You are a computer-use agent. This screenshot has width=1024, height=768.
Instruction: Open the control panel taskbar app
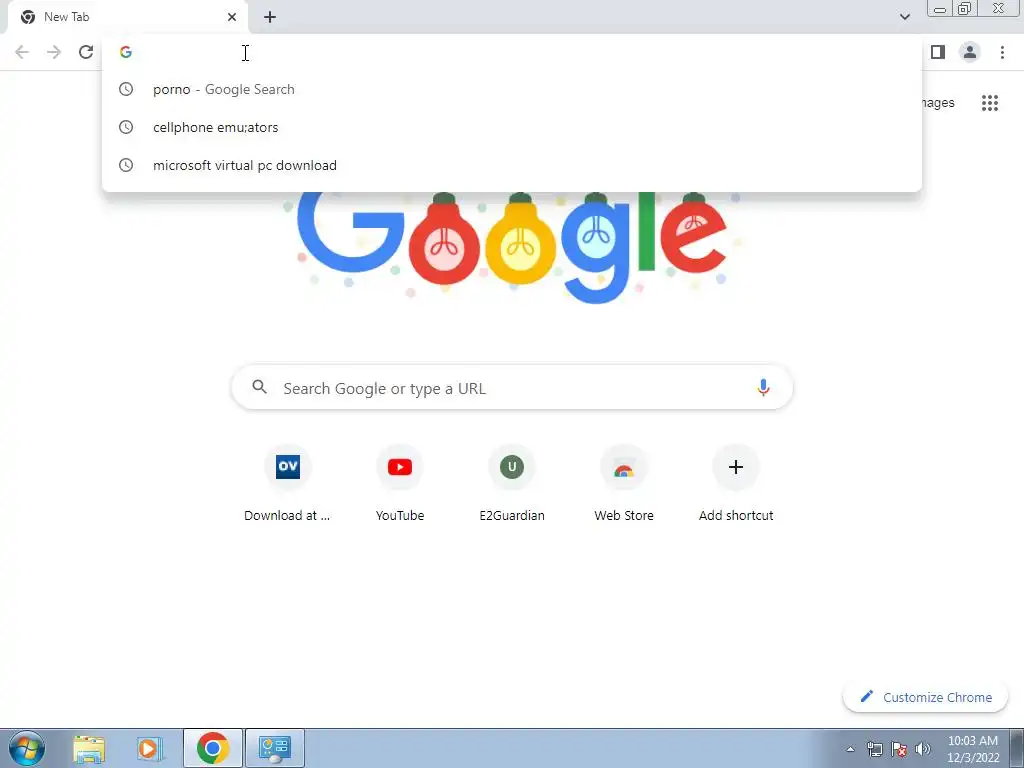point(274,748)
